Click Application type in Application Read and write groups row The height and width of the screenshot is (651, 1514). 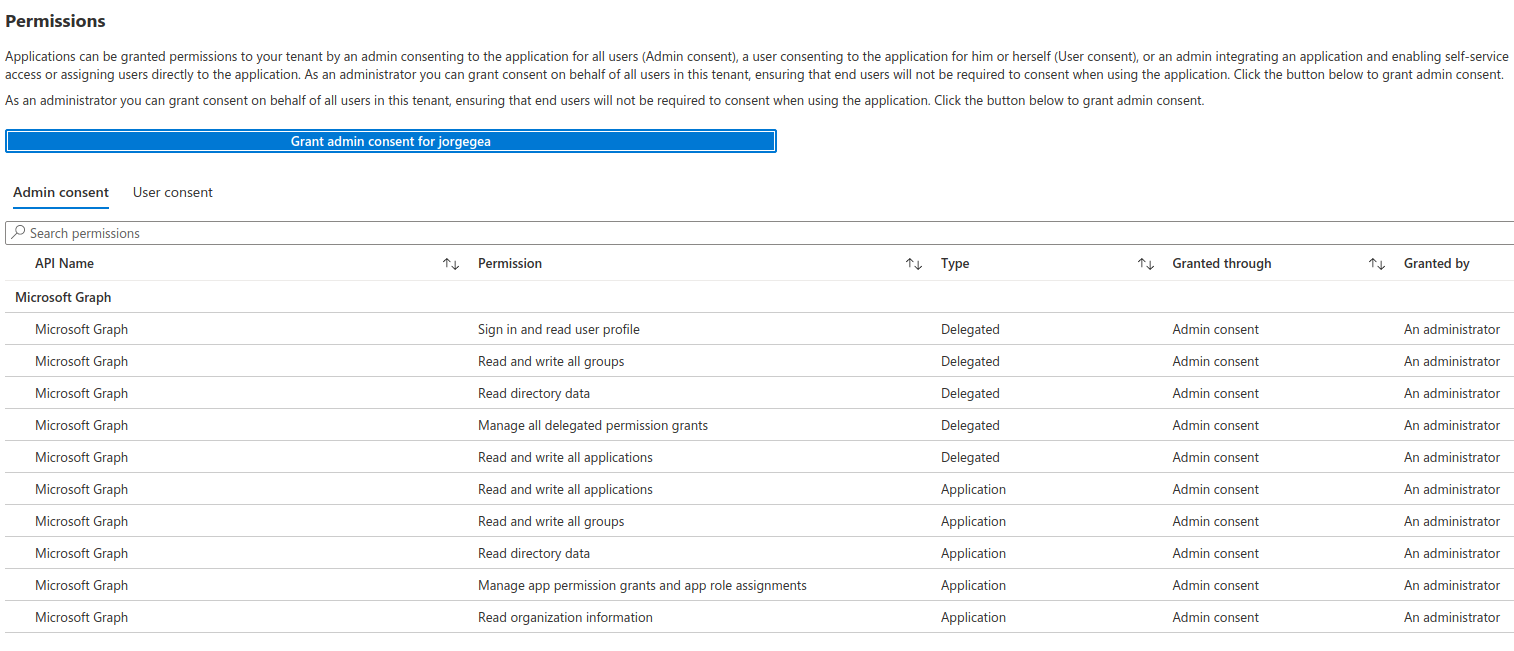tap(973, 521)
